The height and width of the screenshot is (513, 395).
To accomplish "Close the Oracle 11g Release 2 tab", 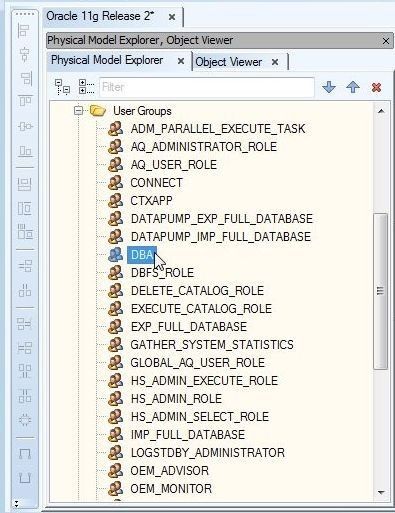I will [x=172, y=17].
